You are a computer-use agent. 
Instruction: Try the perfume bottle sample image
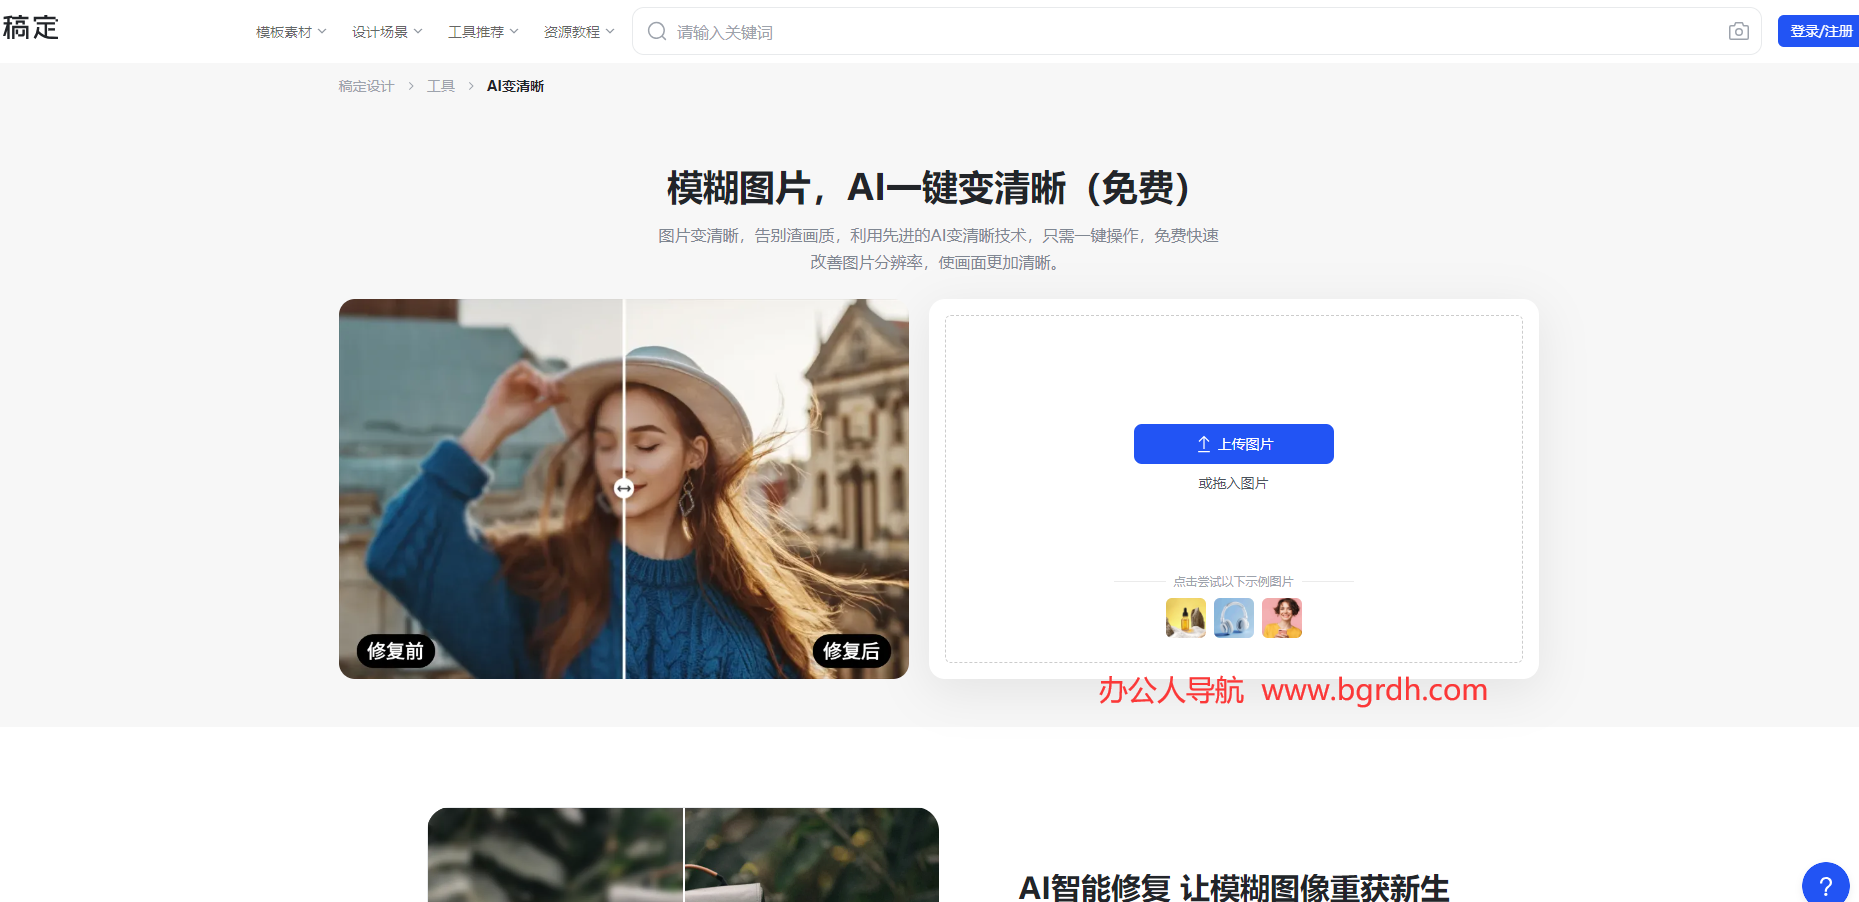pyautogui.click(x=1186, y=618)
